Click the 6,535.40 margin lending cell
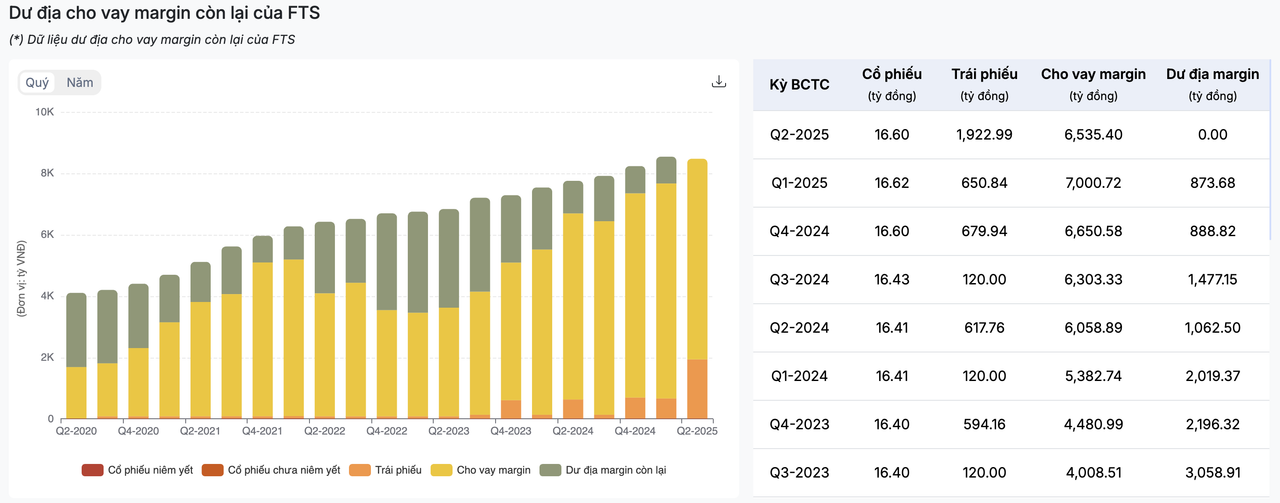1280x503 pixels. (x=1093, y=134)
